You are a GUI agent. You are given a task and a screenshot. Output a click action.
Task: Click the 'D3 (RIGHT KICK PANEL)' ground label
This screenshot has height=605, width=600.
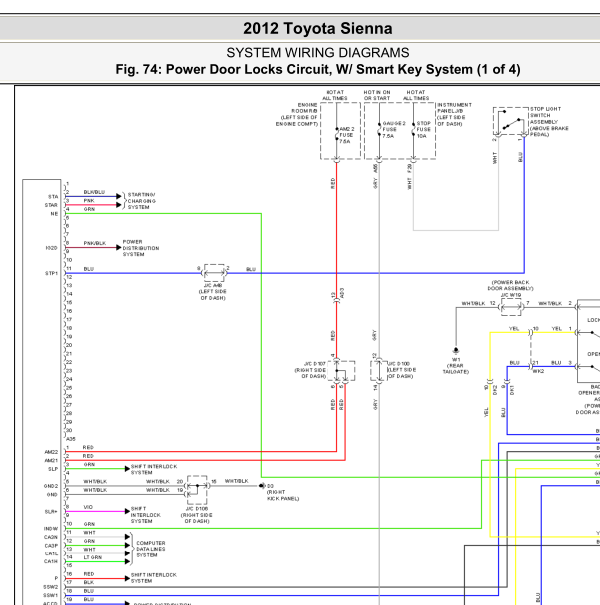pyautogui.click(x=283, y=492)
